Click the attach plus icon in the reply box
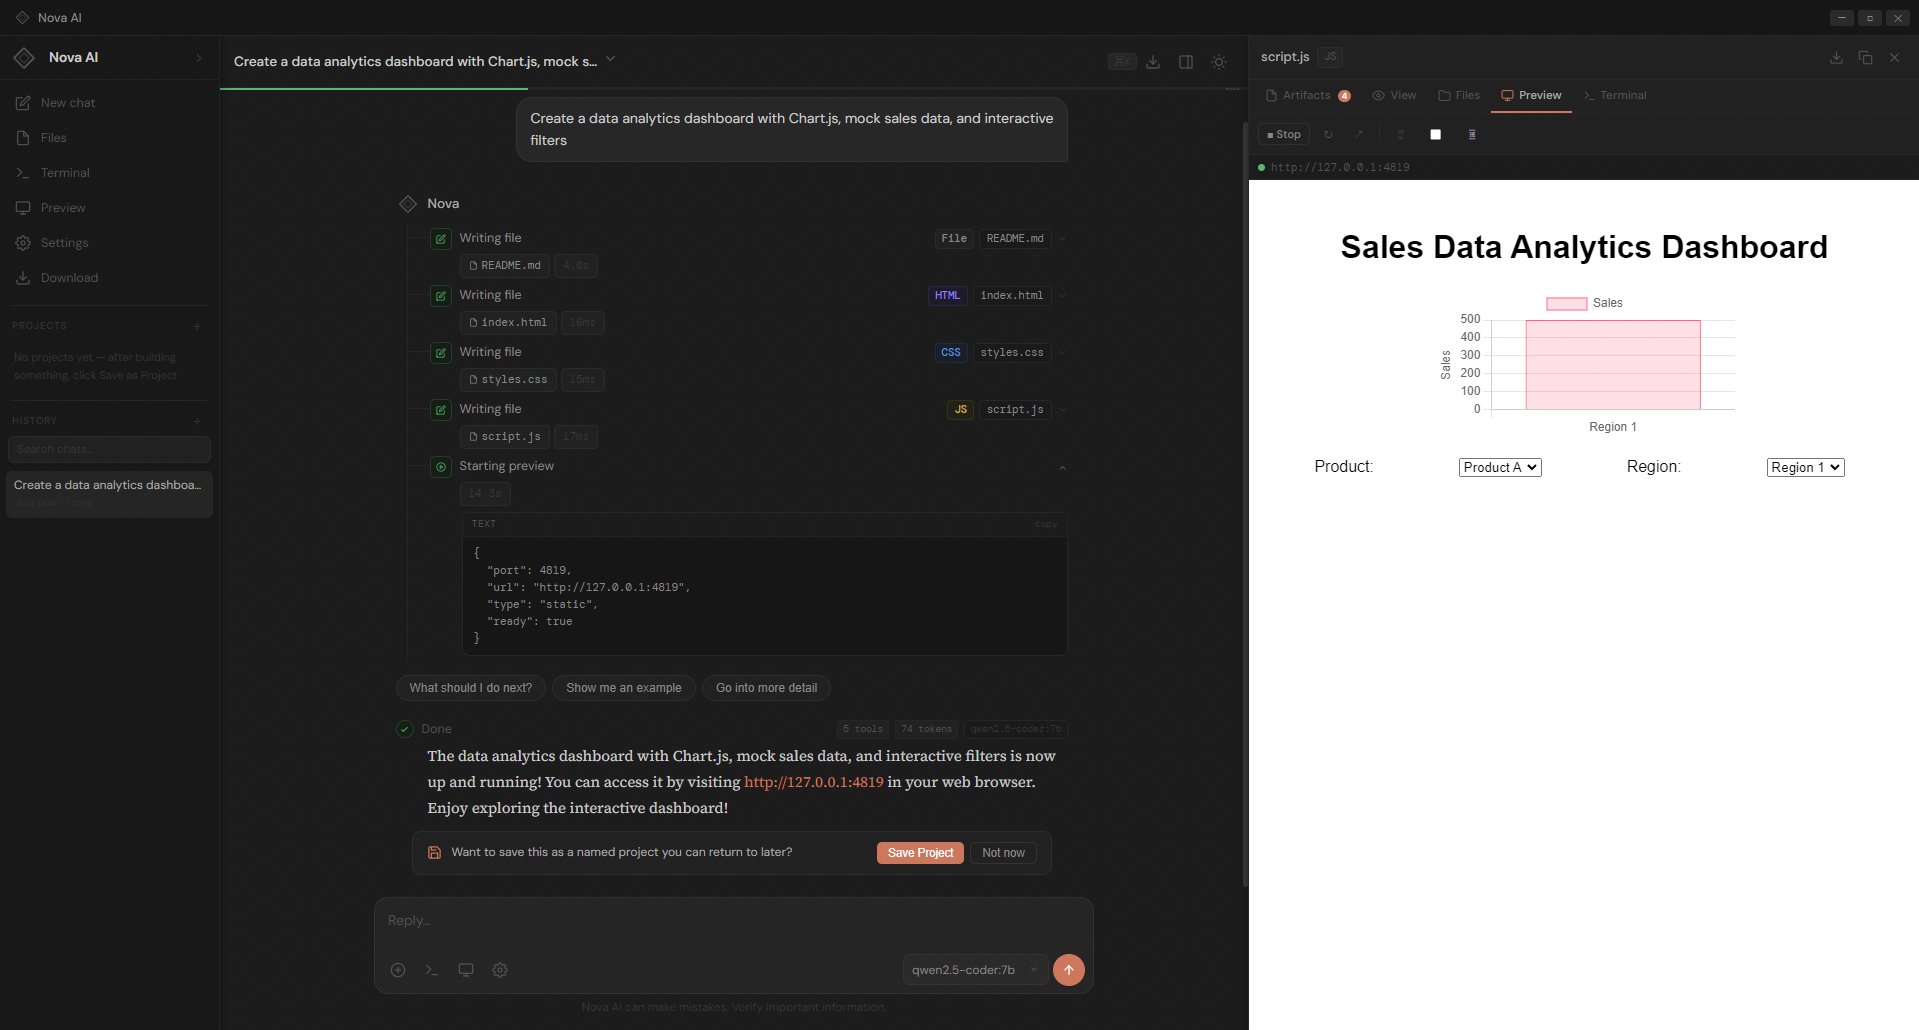The width and height of the screenshot is (1919, 1030). (x=398, y=970)
